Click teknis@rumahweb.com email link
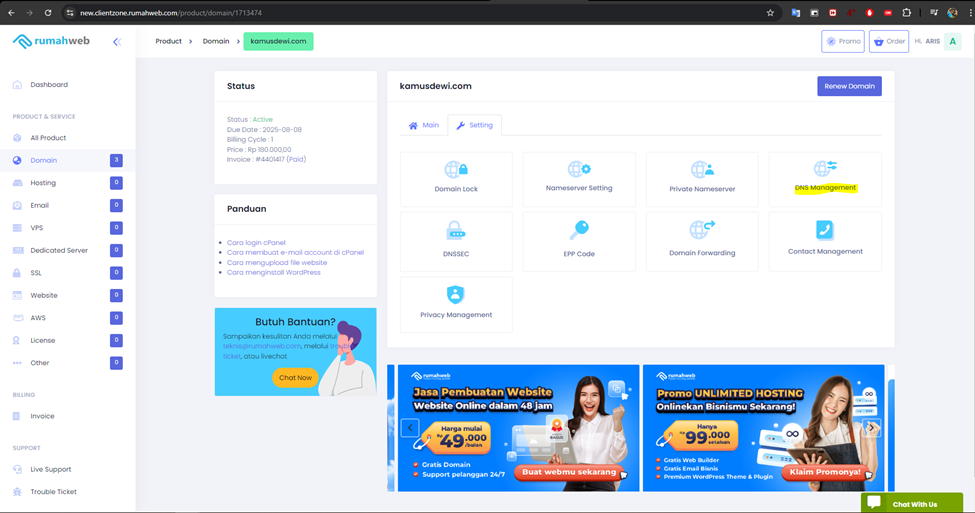 coord(262,346)
